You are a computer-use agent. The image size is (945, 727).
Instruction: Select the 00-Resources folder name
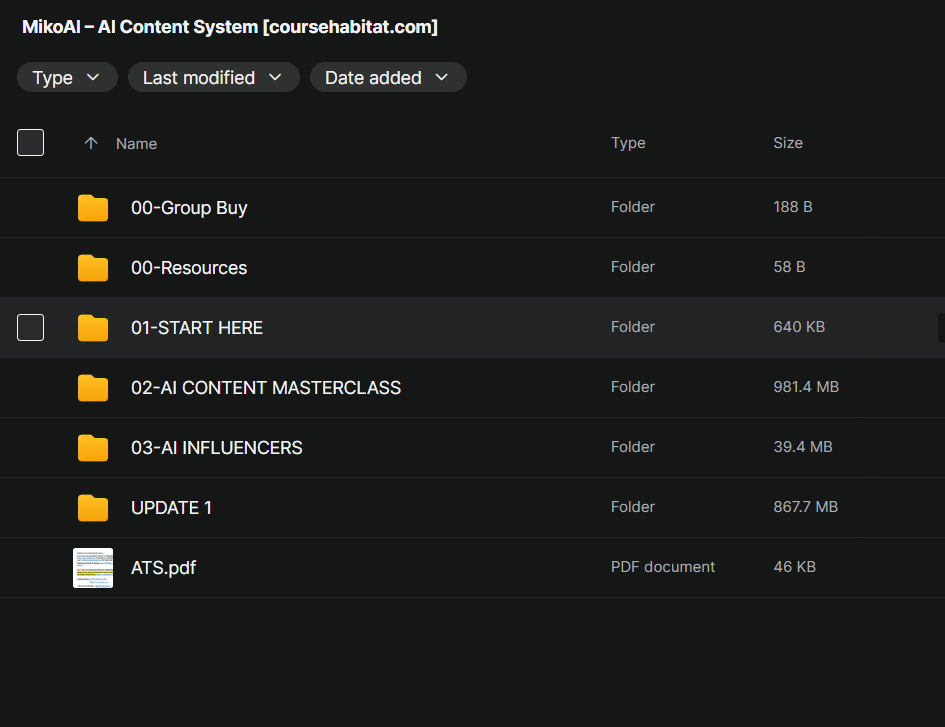click(x=189, y=268)
